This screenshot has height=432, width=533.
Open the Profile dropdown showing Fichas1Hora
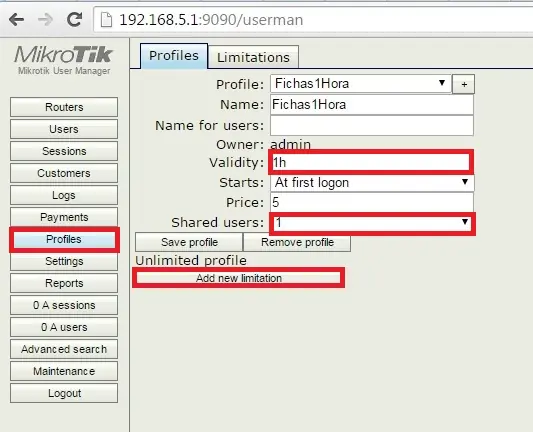click(x=361, y=83)
